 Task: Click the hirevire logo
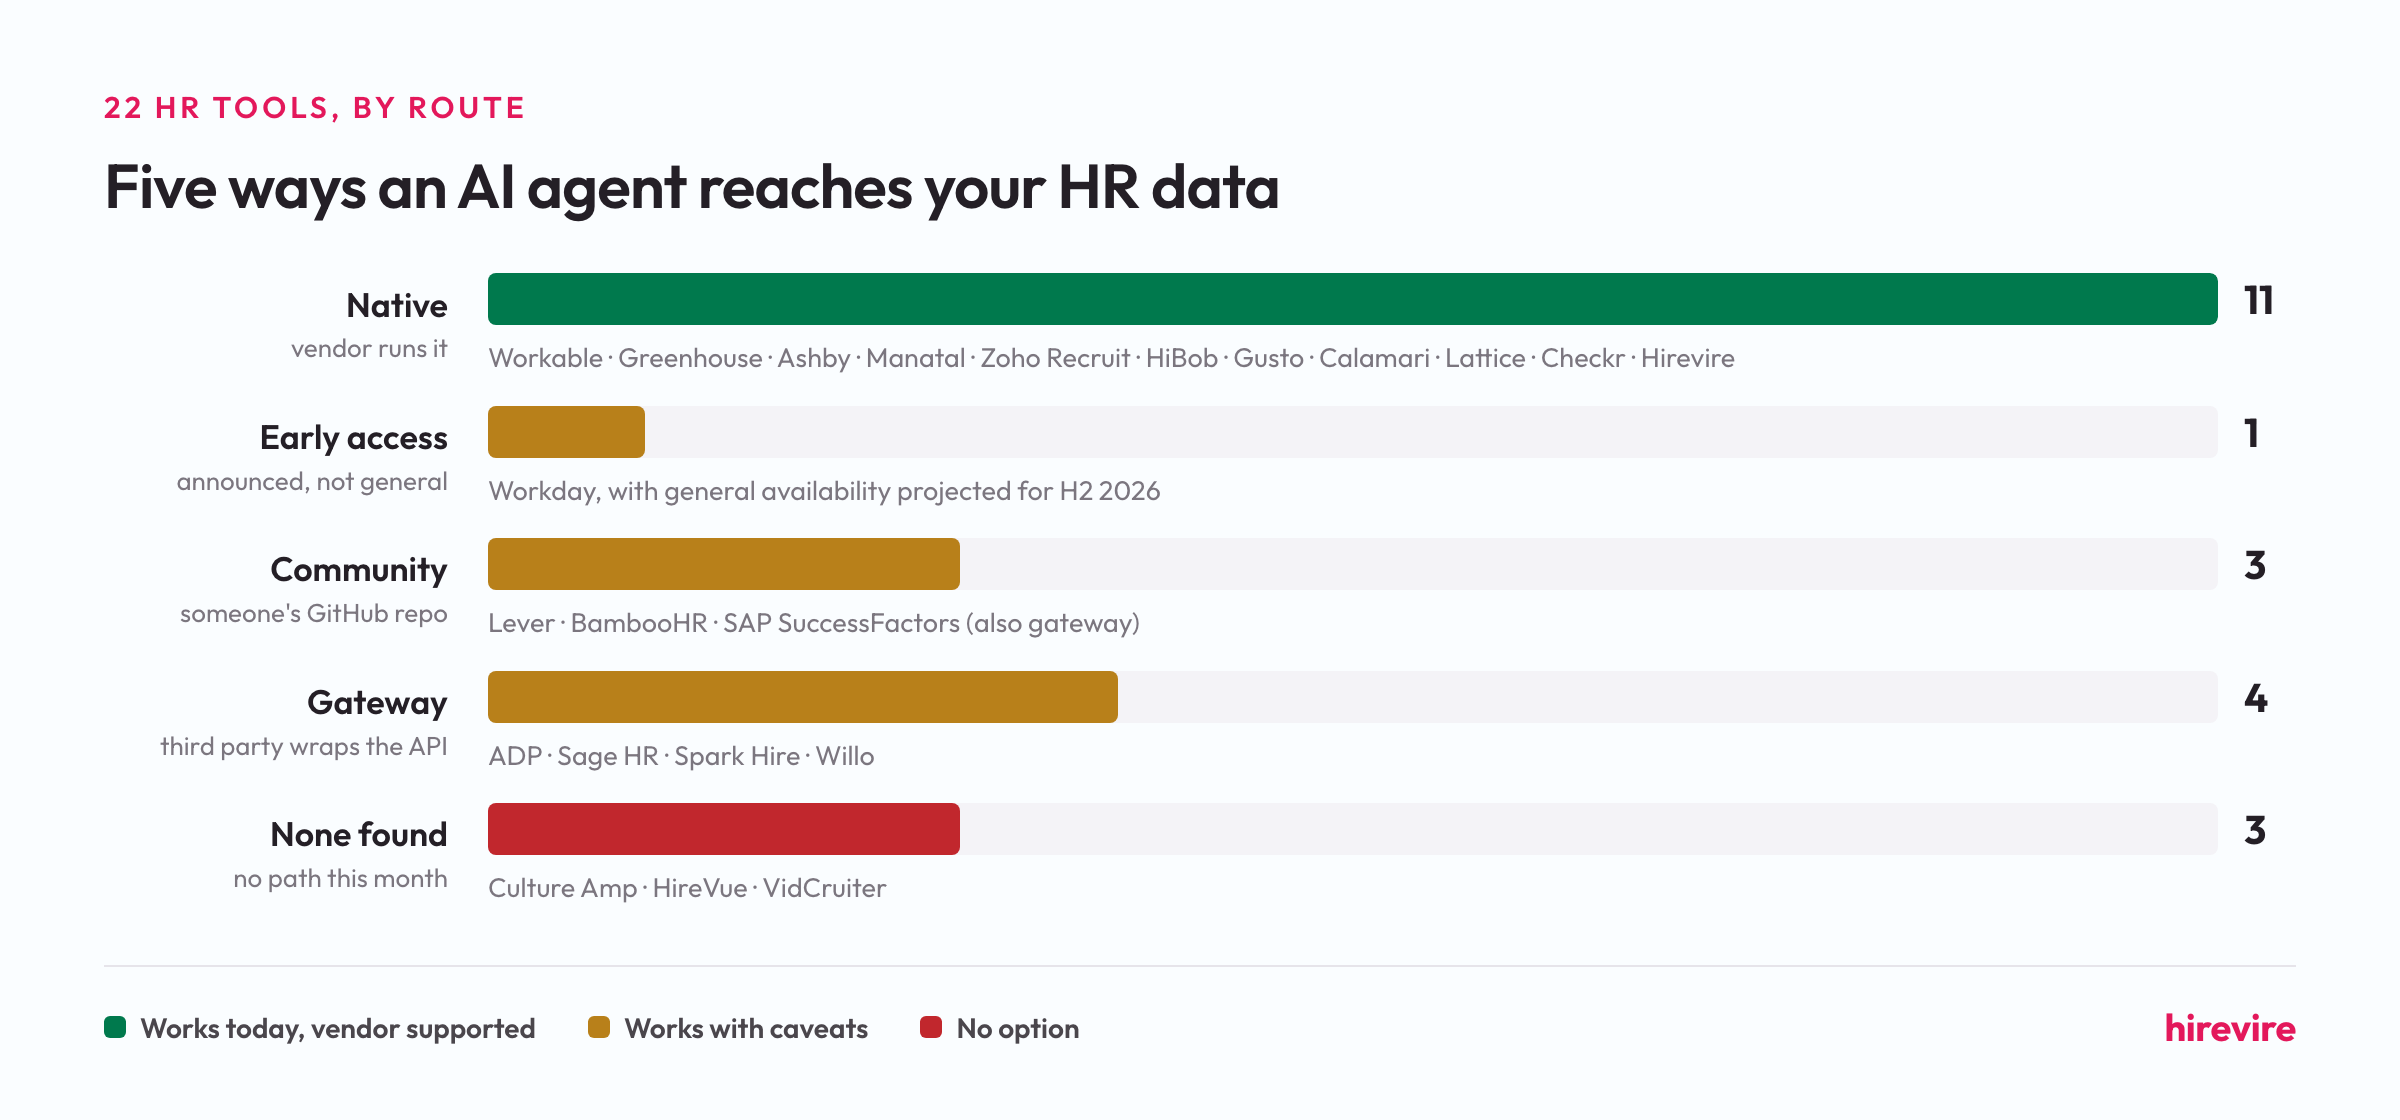click(x=2230, y=1028)
